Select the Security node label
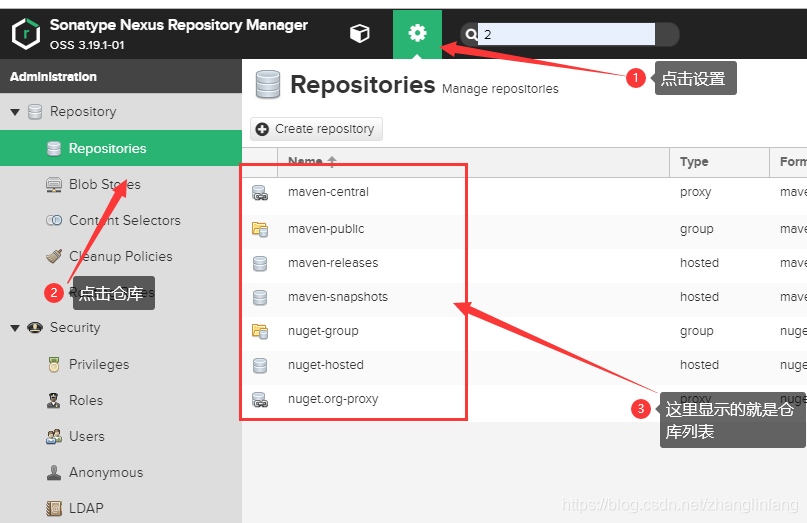 [x=75, y=327]
